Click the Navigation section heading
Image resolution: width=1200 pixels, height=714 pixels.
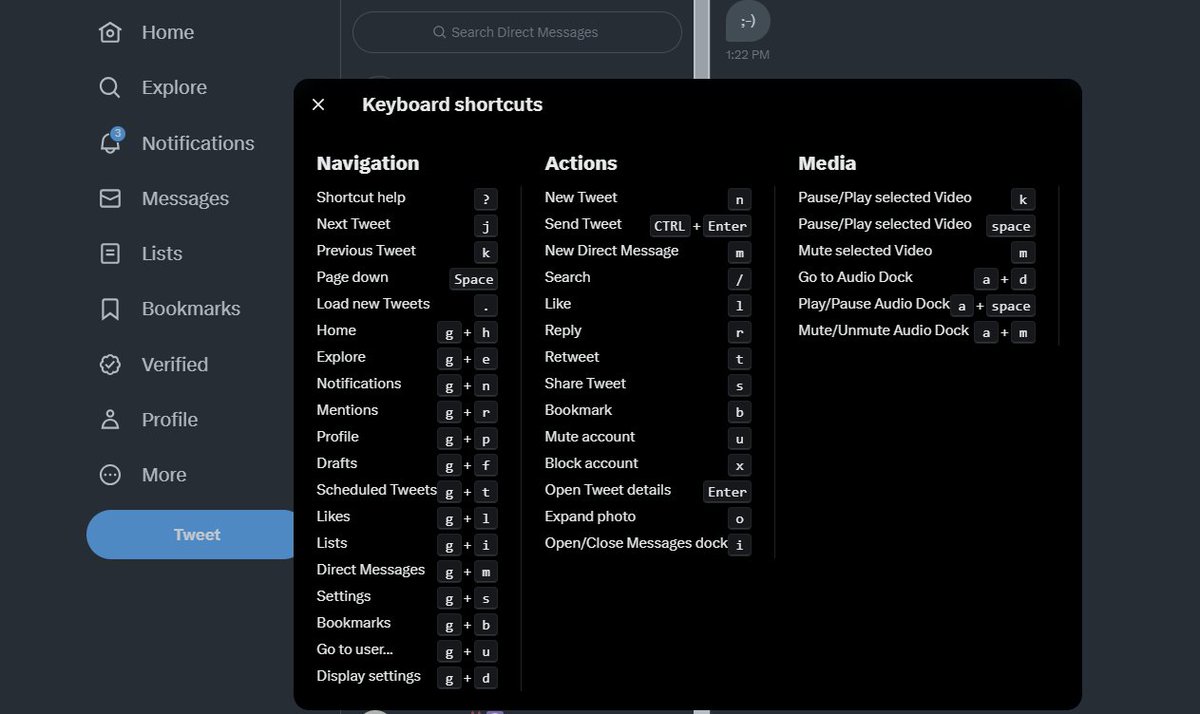368,163
